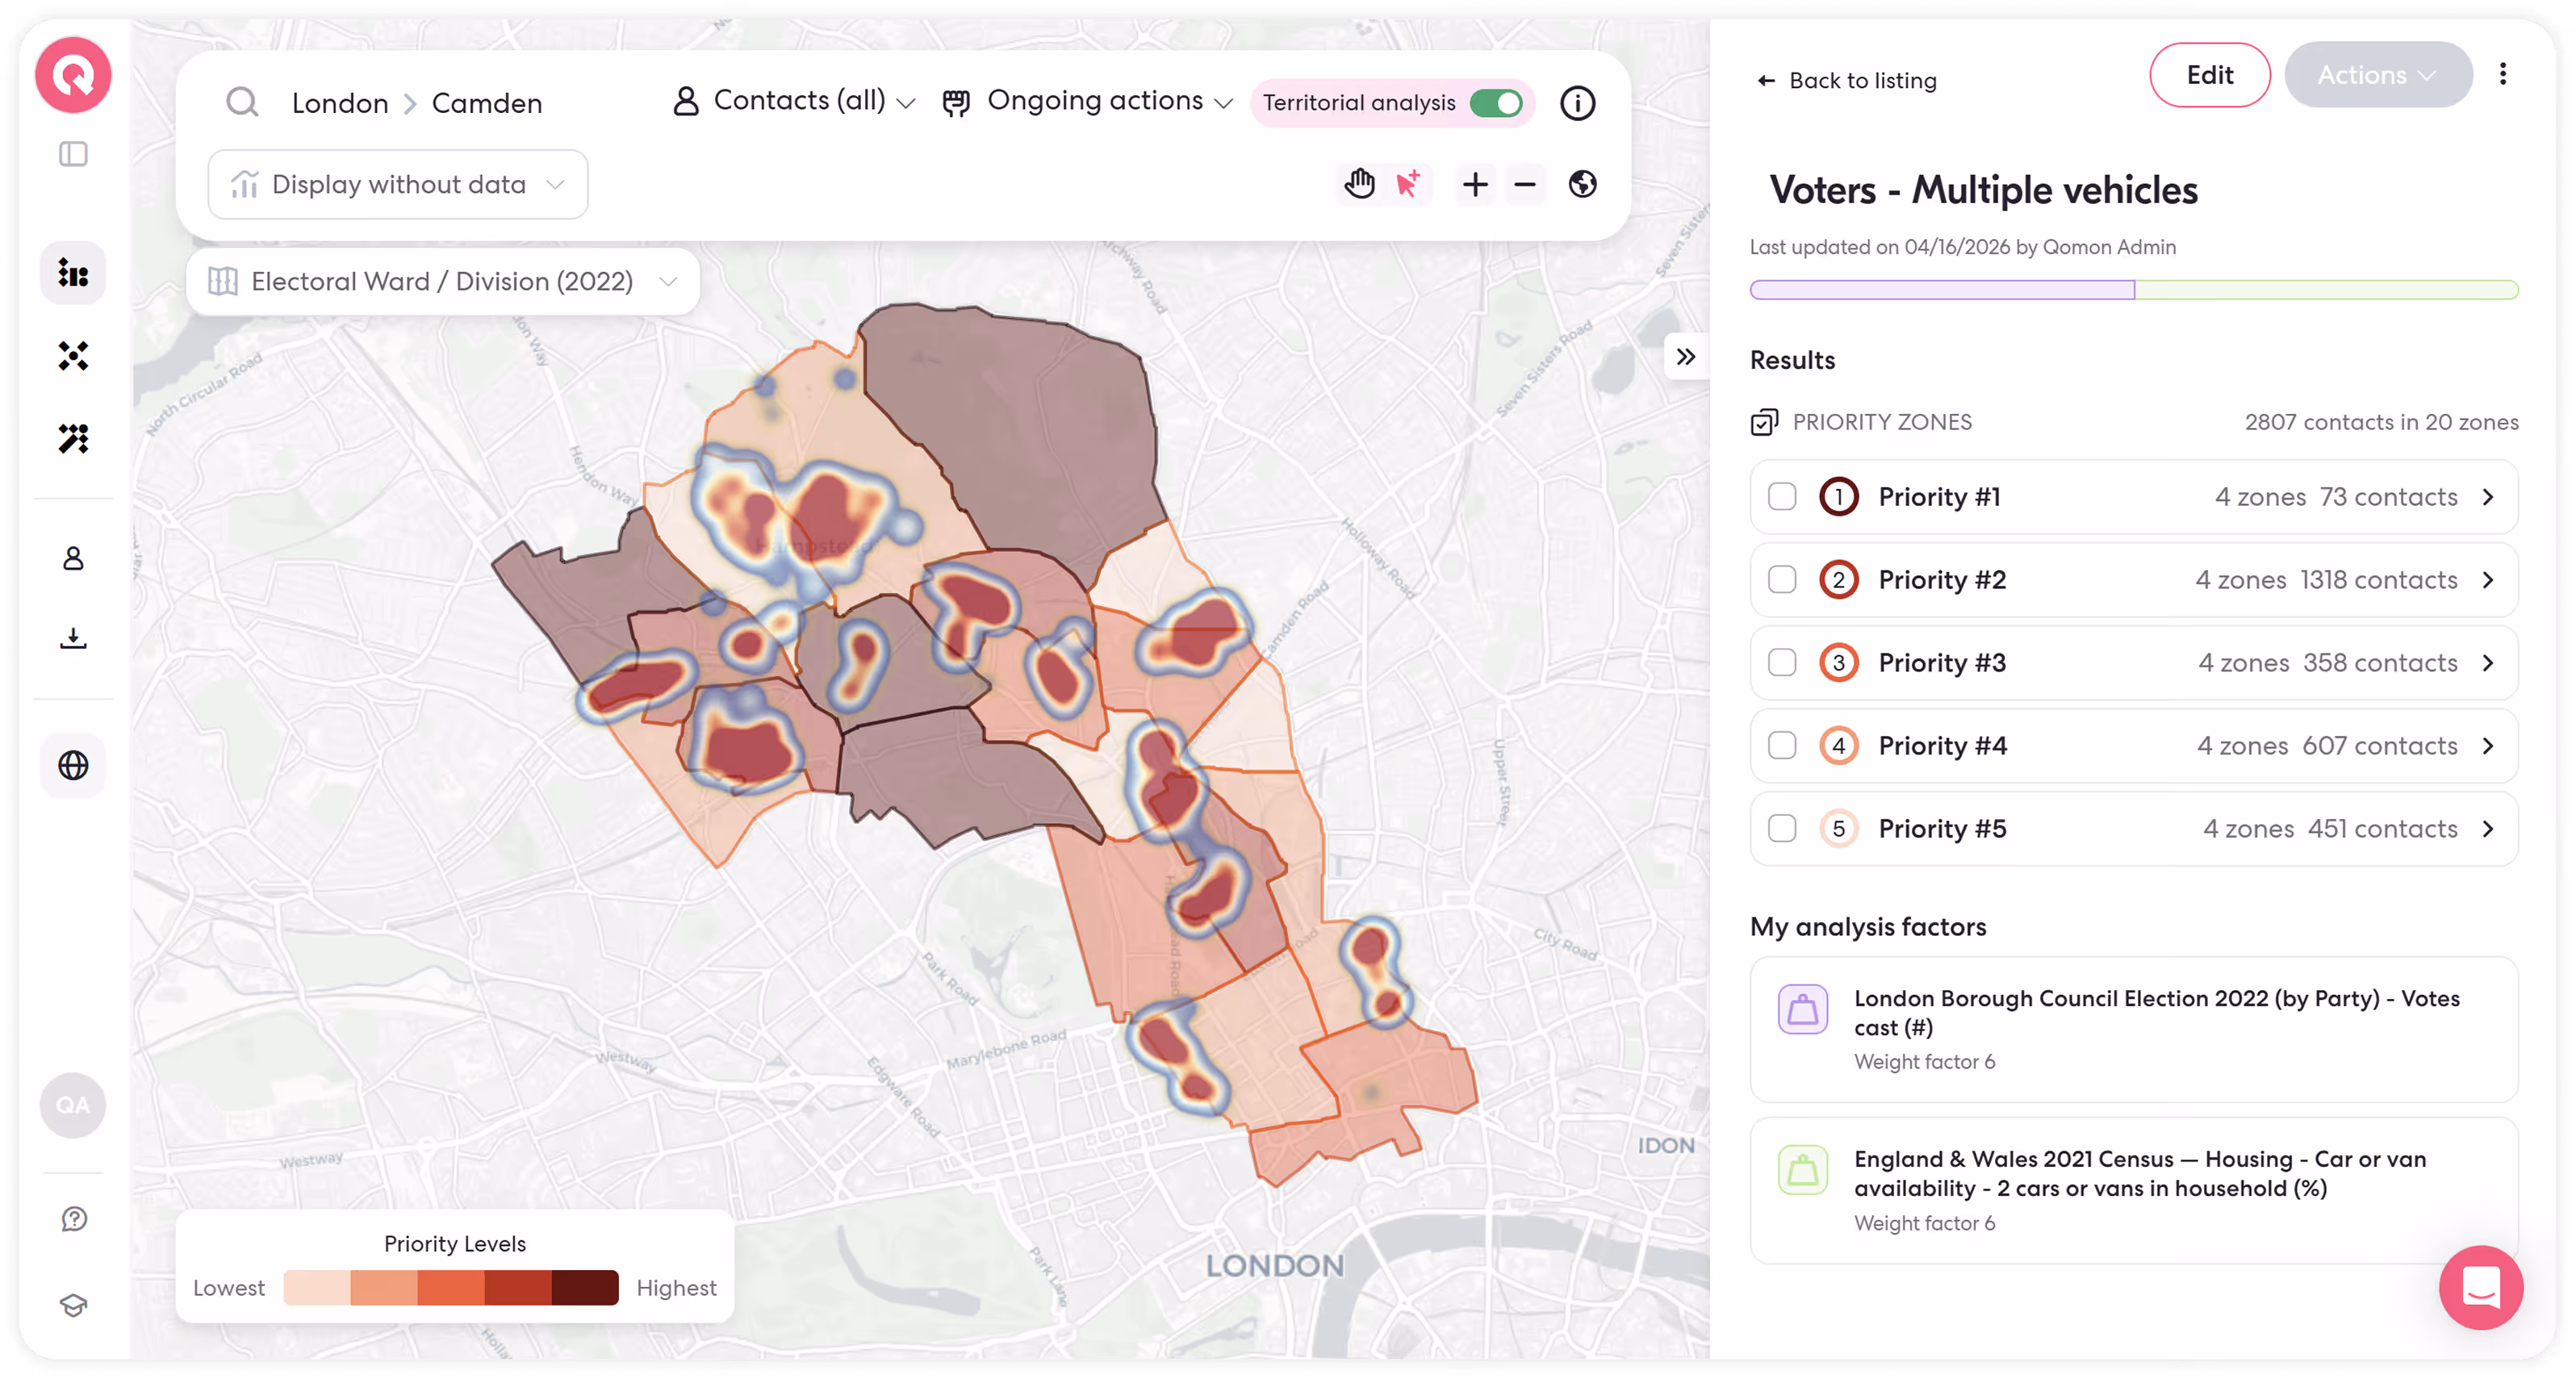The height and width of the screenshot is (1379, 2576).
Task: Open Display without data dropdown
Action: (398, 185)
